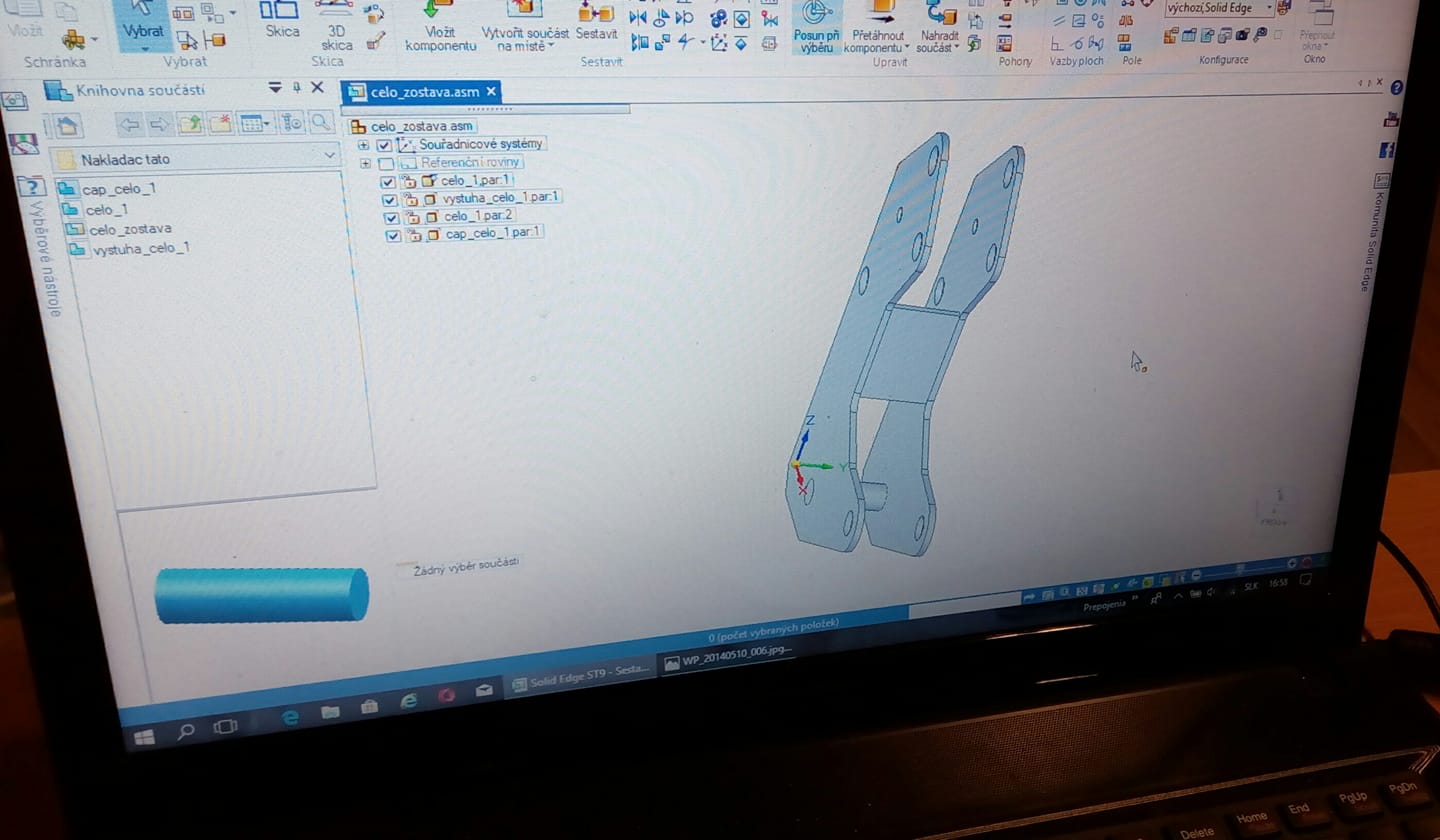Open the library view options dropdown
The image size is (1440, 840).
[254, 123]
